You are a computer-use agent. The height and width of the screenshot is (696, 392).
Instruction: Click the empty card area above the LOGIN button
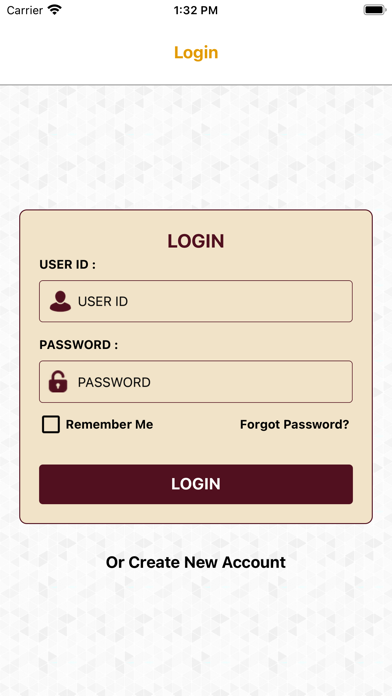point(196,449)
